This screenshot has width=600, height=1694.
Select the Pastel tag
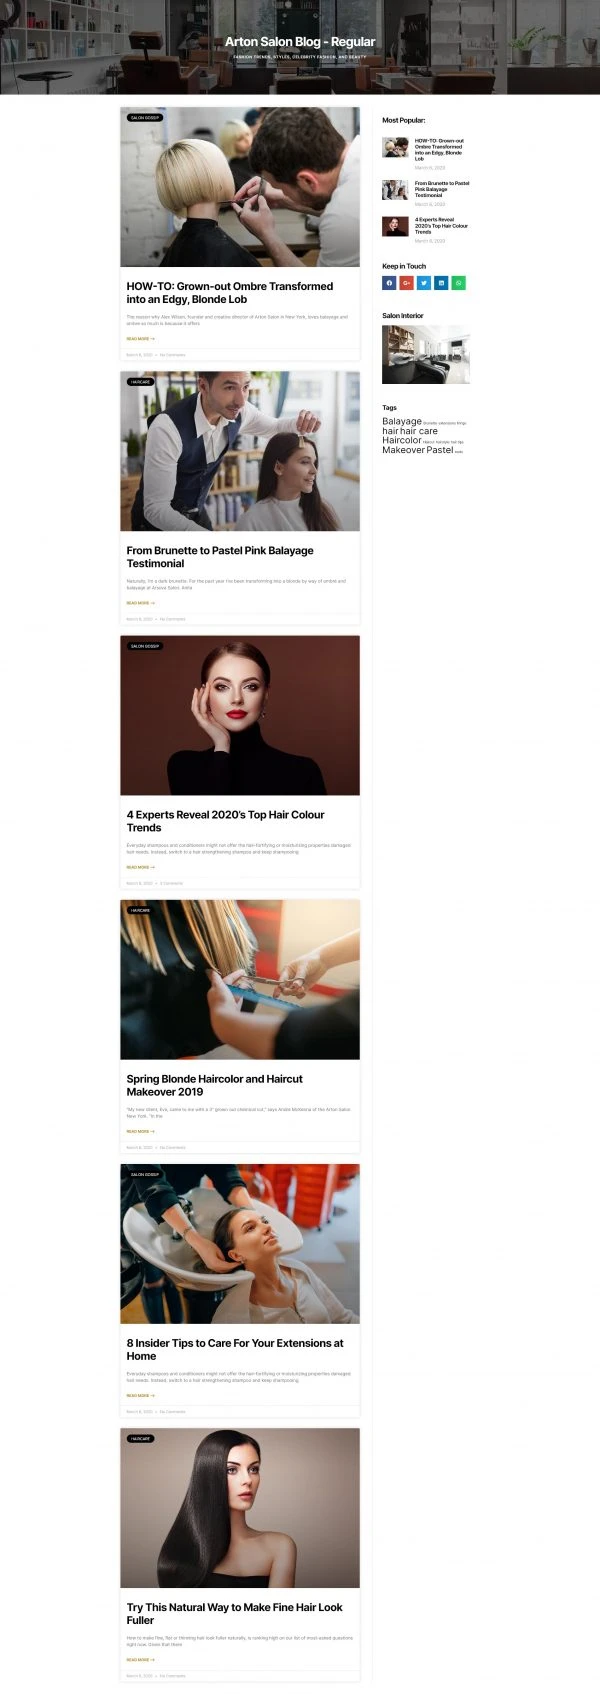(x=440, y=450)
